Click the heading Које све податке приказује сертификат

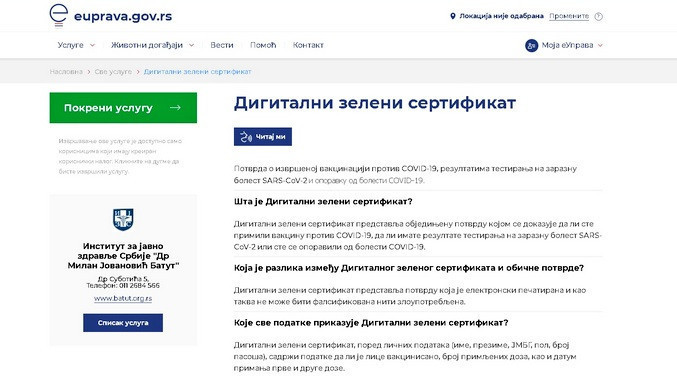click(x=371, y=323)
